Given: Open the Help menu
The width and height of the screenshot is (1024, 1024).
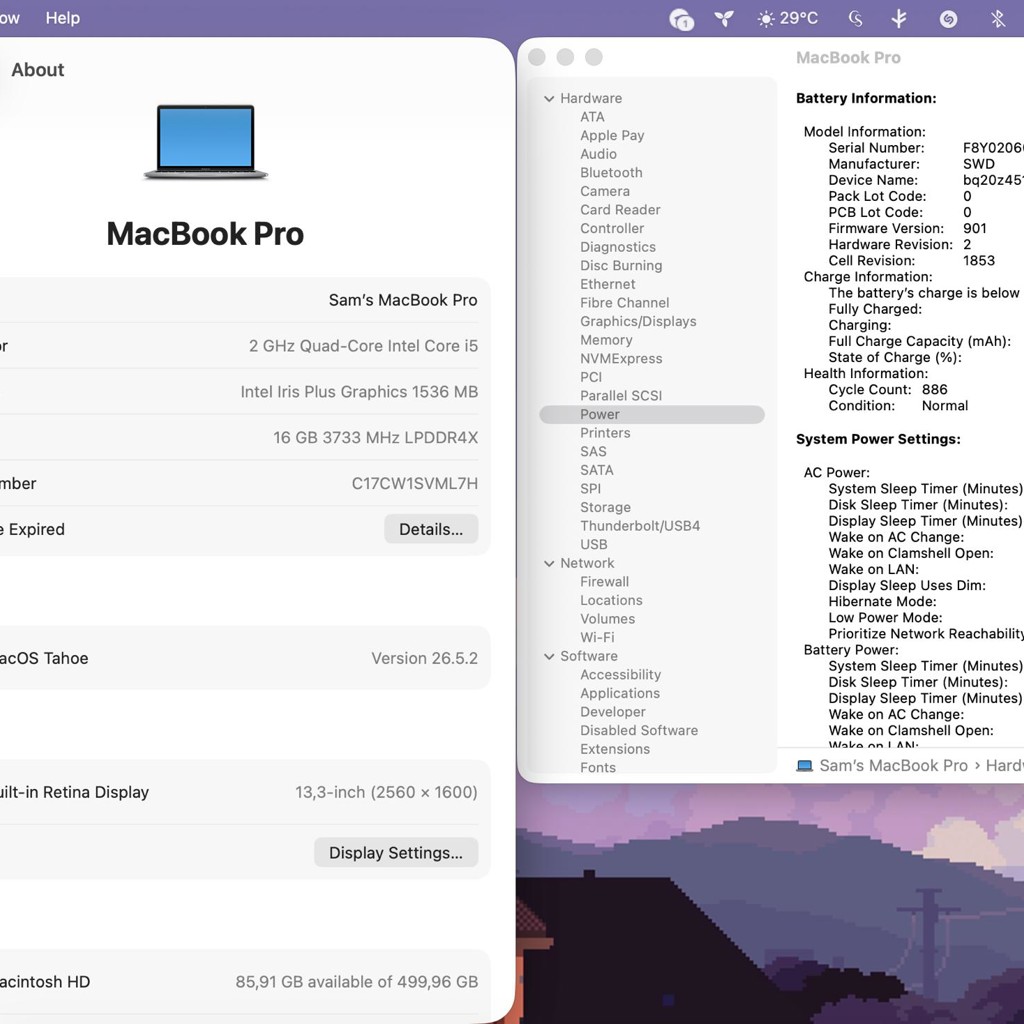Looking at the screenshot, I should [63, 18].
